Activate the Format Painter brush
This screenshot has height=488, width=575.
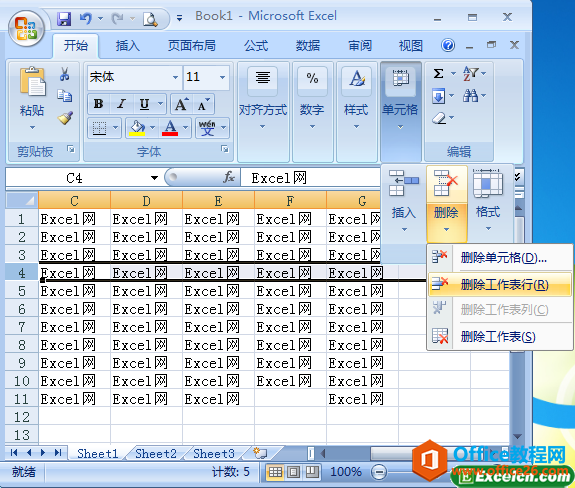click(x=65, y=117)
